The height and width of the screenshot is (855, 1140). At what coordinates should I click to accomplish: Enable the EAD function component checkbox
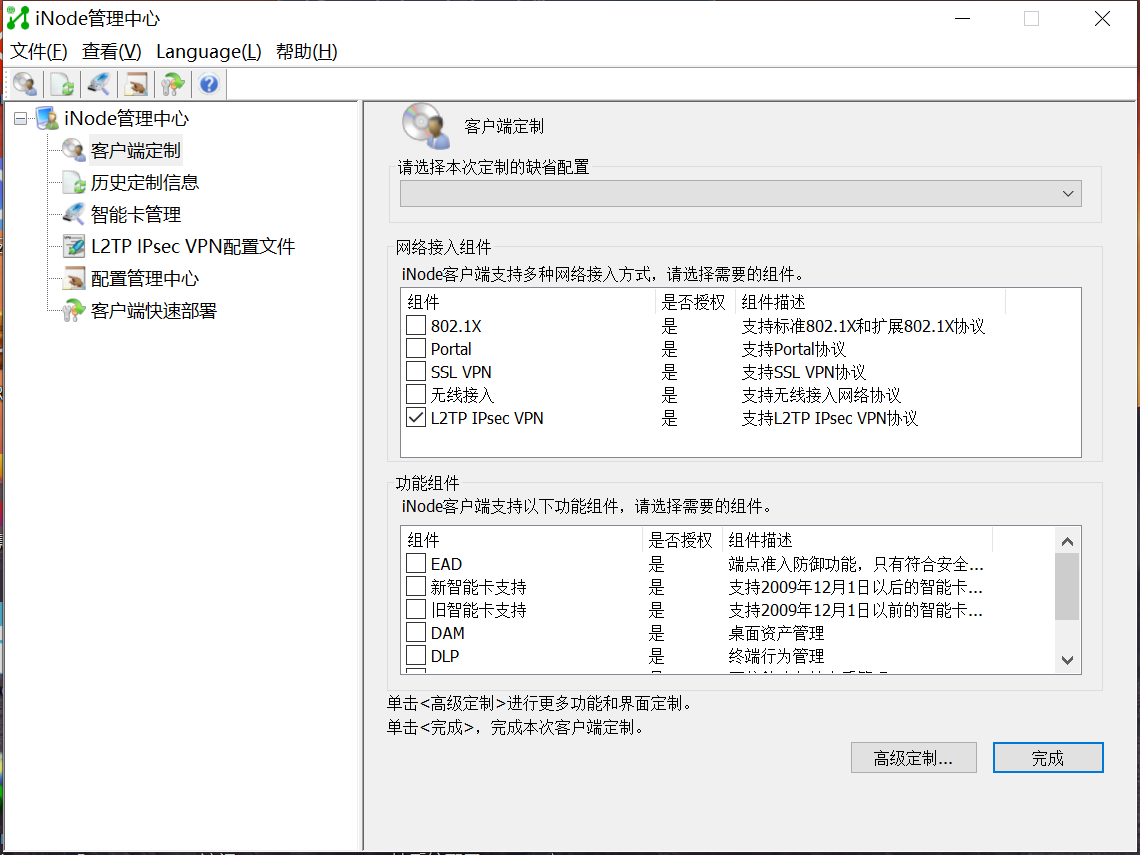coord(416,563)
